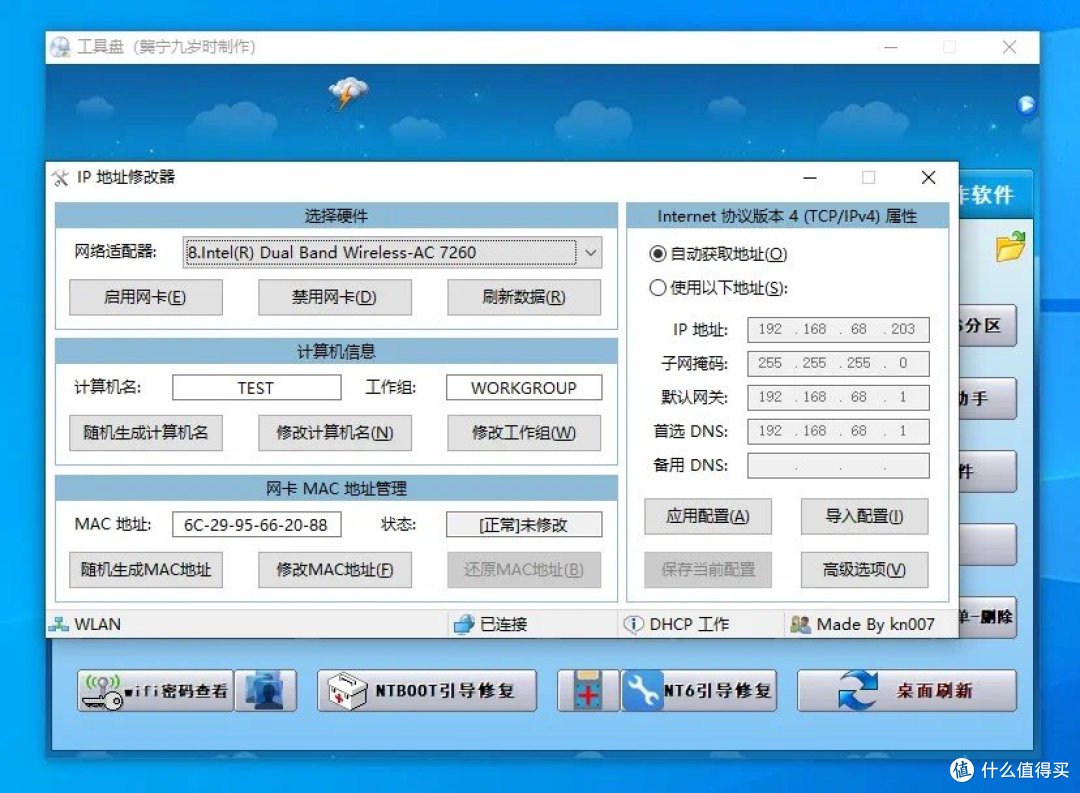The width and height of the screenshot is (1080, 793).
Task: Click the wrench icon on NT6引导修复
Action: pos(642,691)
